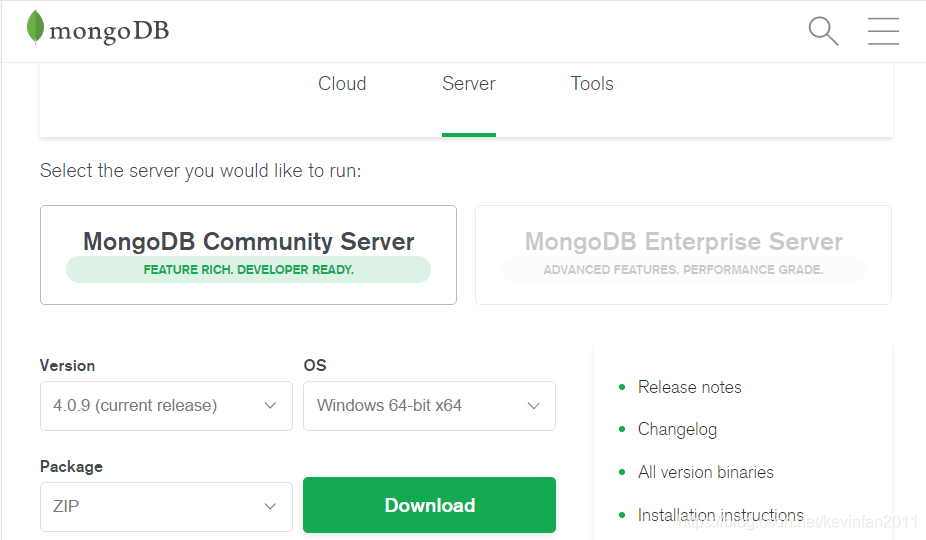The image size is (926, 540).
Task: Open the Package dropdown showing ZIP
Action: 166,507
